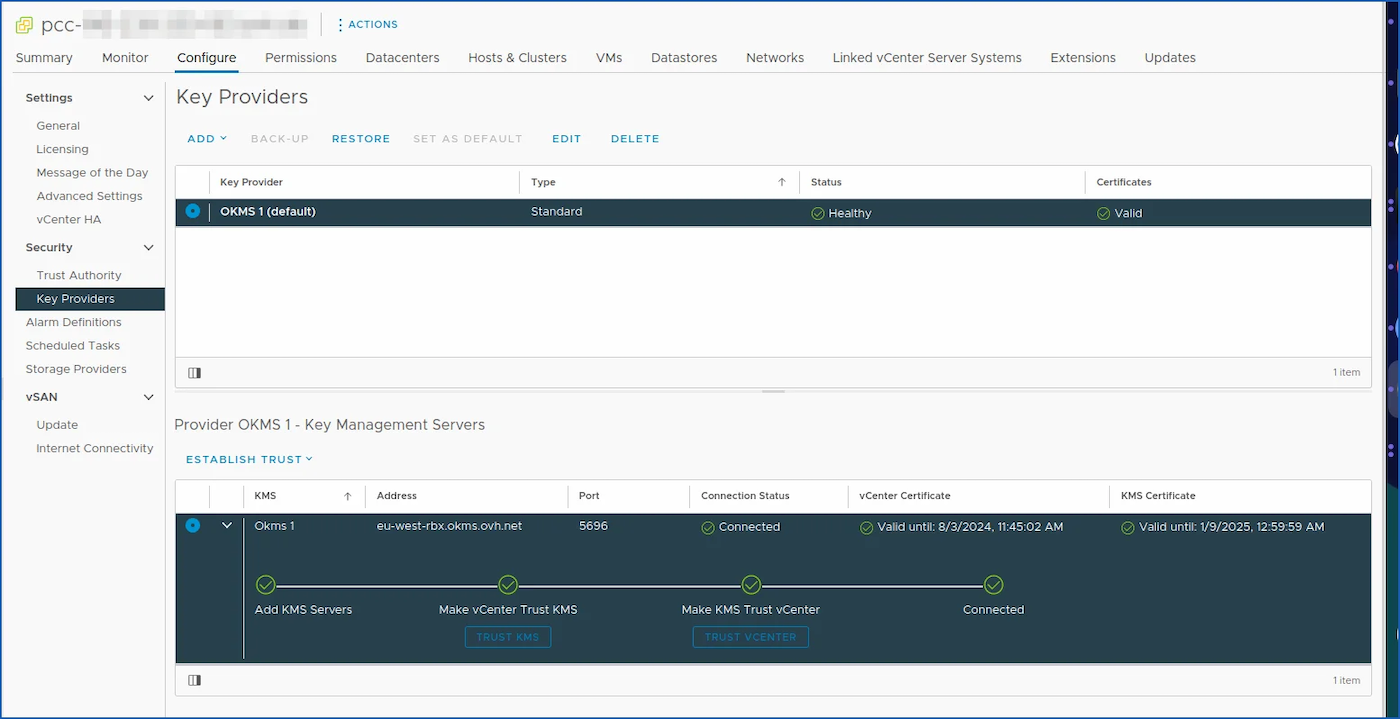Click the Add KMS Servers step checkmark
The height and width of the screenshot is (719, 1400).
point(265,585)
